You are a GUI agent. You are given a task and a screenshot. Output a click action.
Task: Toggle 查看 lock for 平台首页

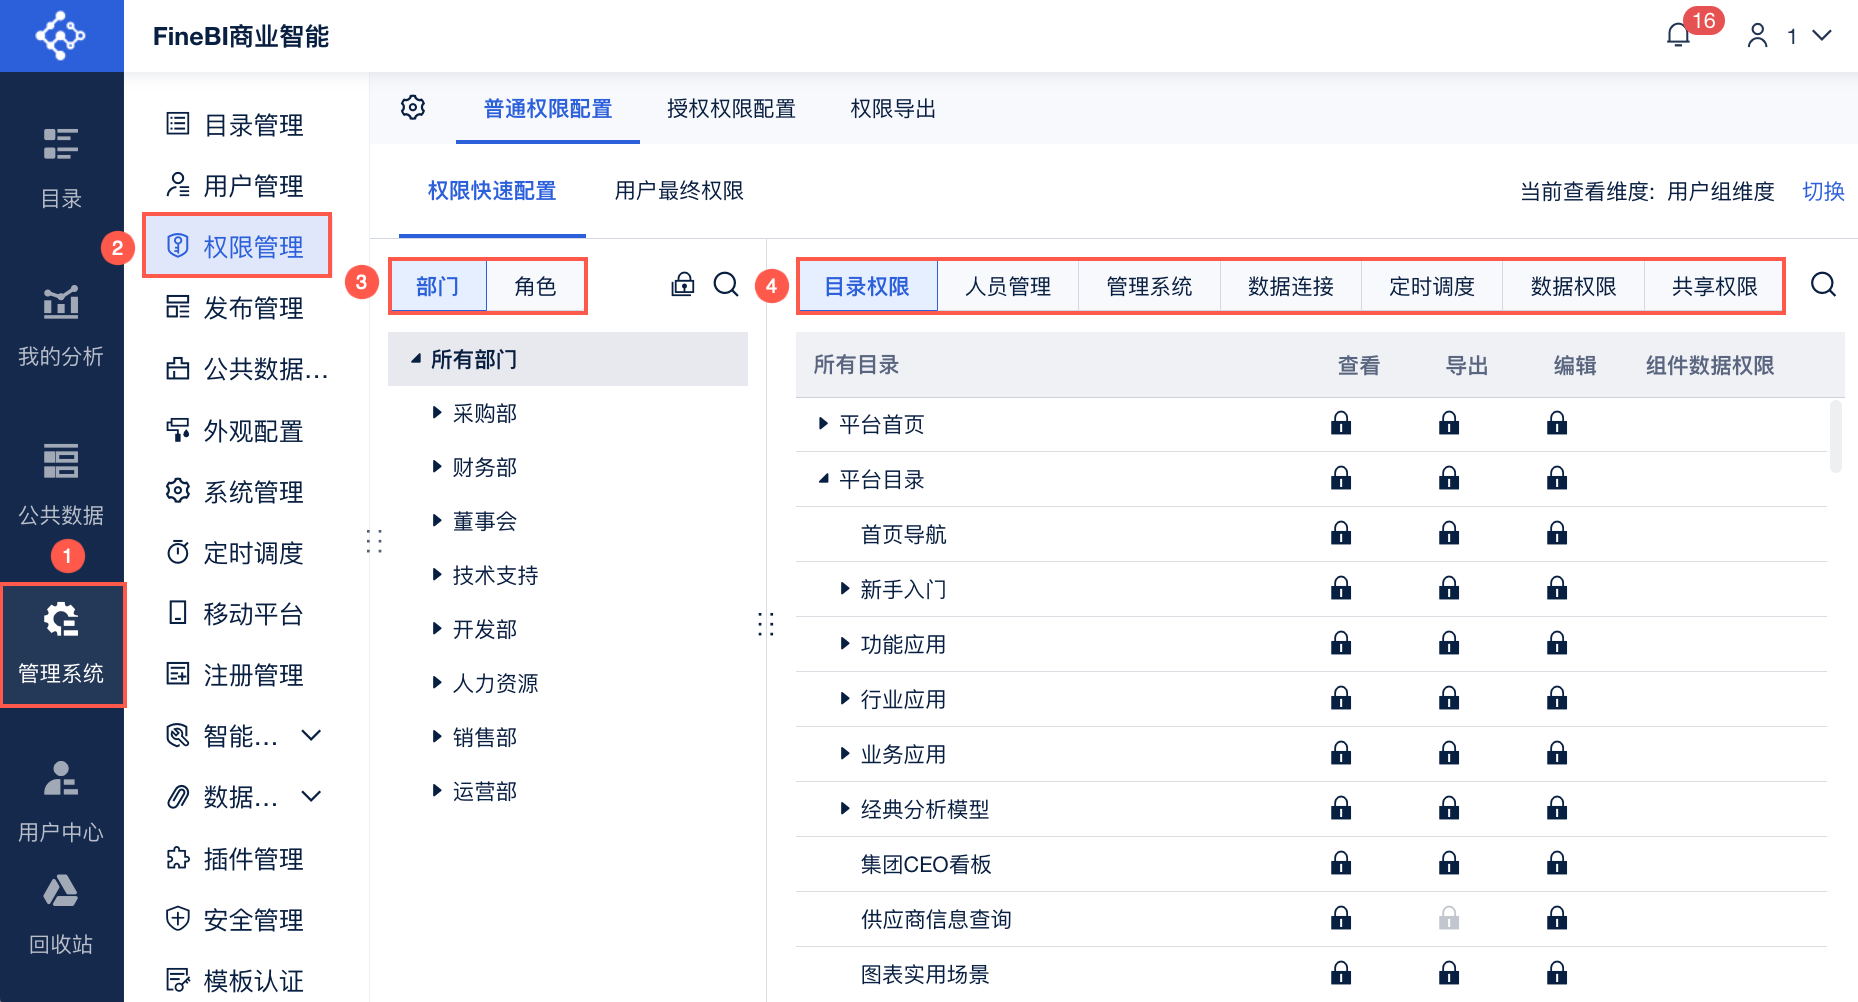(1341, 423)
